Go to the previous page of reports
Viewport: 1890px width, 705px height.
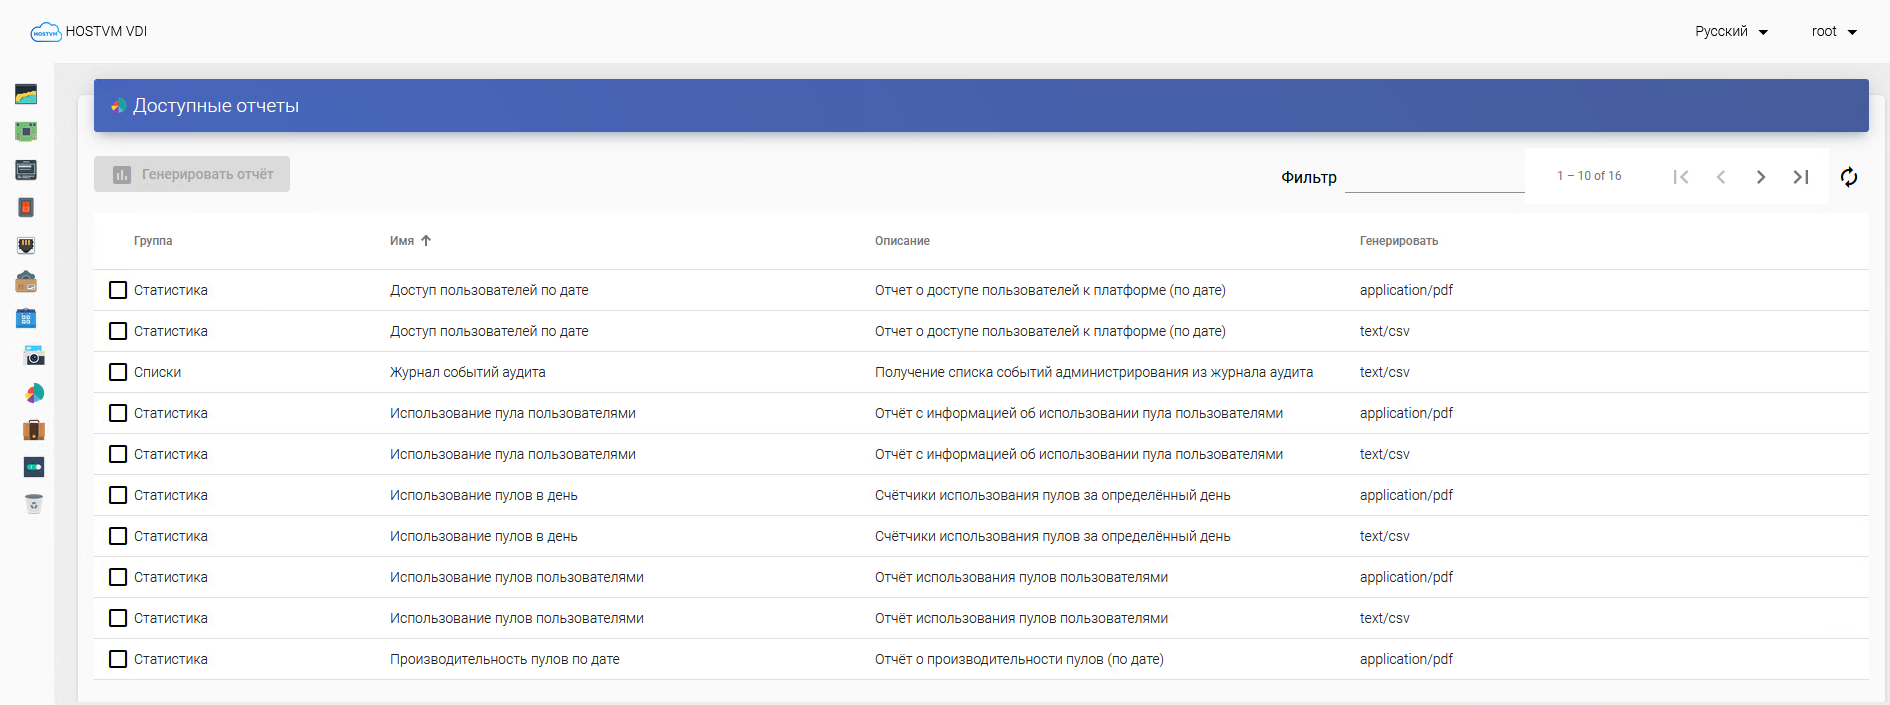(1721, 177)
